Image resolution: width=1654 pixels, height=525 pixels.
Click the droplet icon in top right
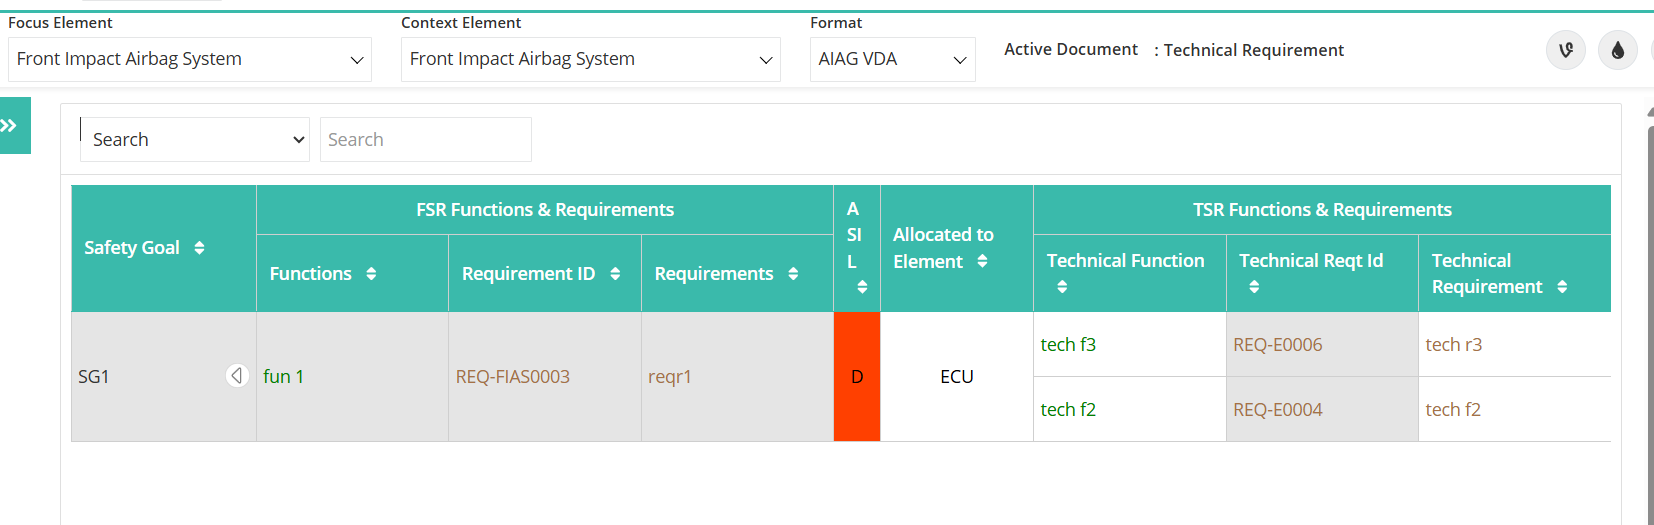point(1617,50)
